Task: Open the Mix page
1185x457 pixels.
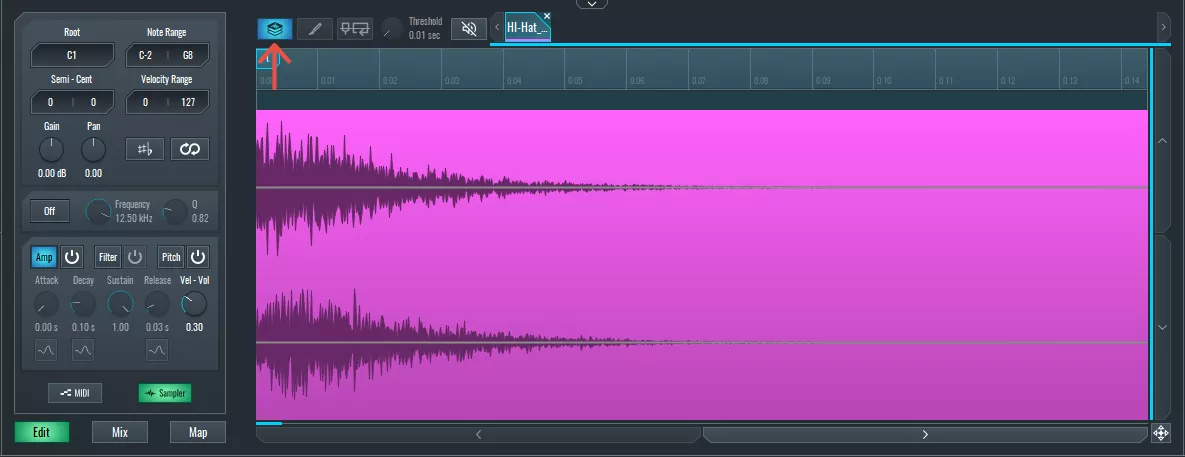Action: pyautogui.click(x=120, y=432)
